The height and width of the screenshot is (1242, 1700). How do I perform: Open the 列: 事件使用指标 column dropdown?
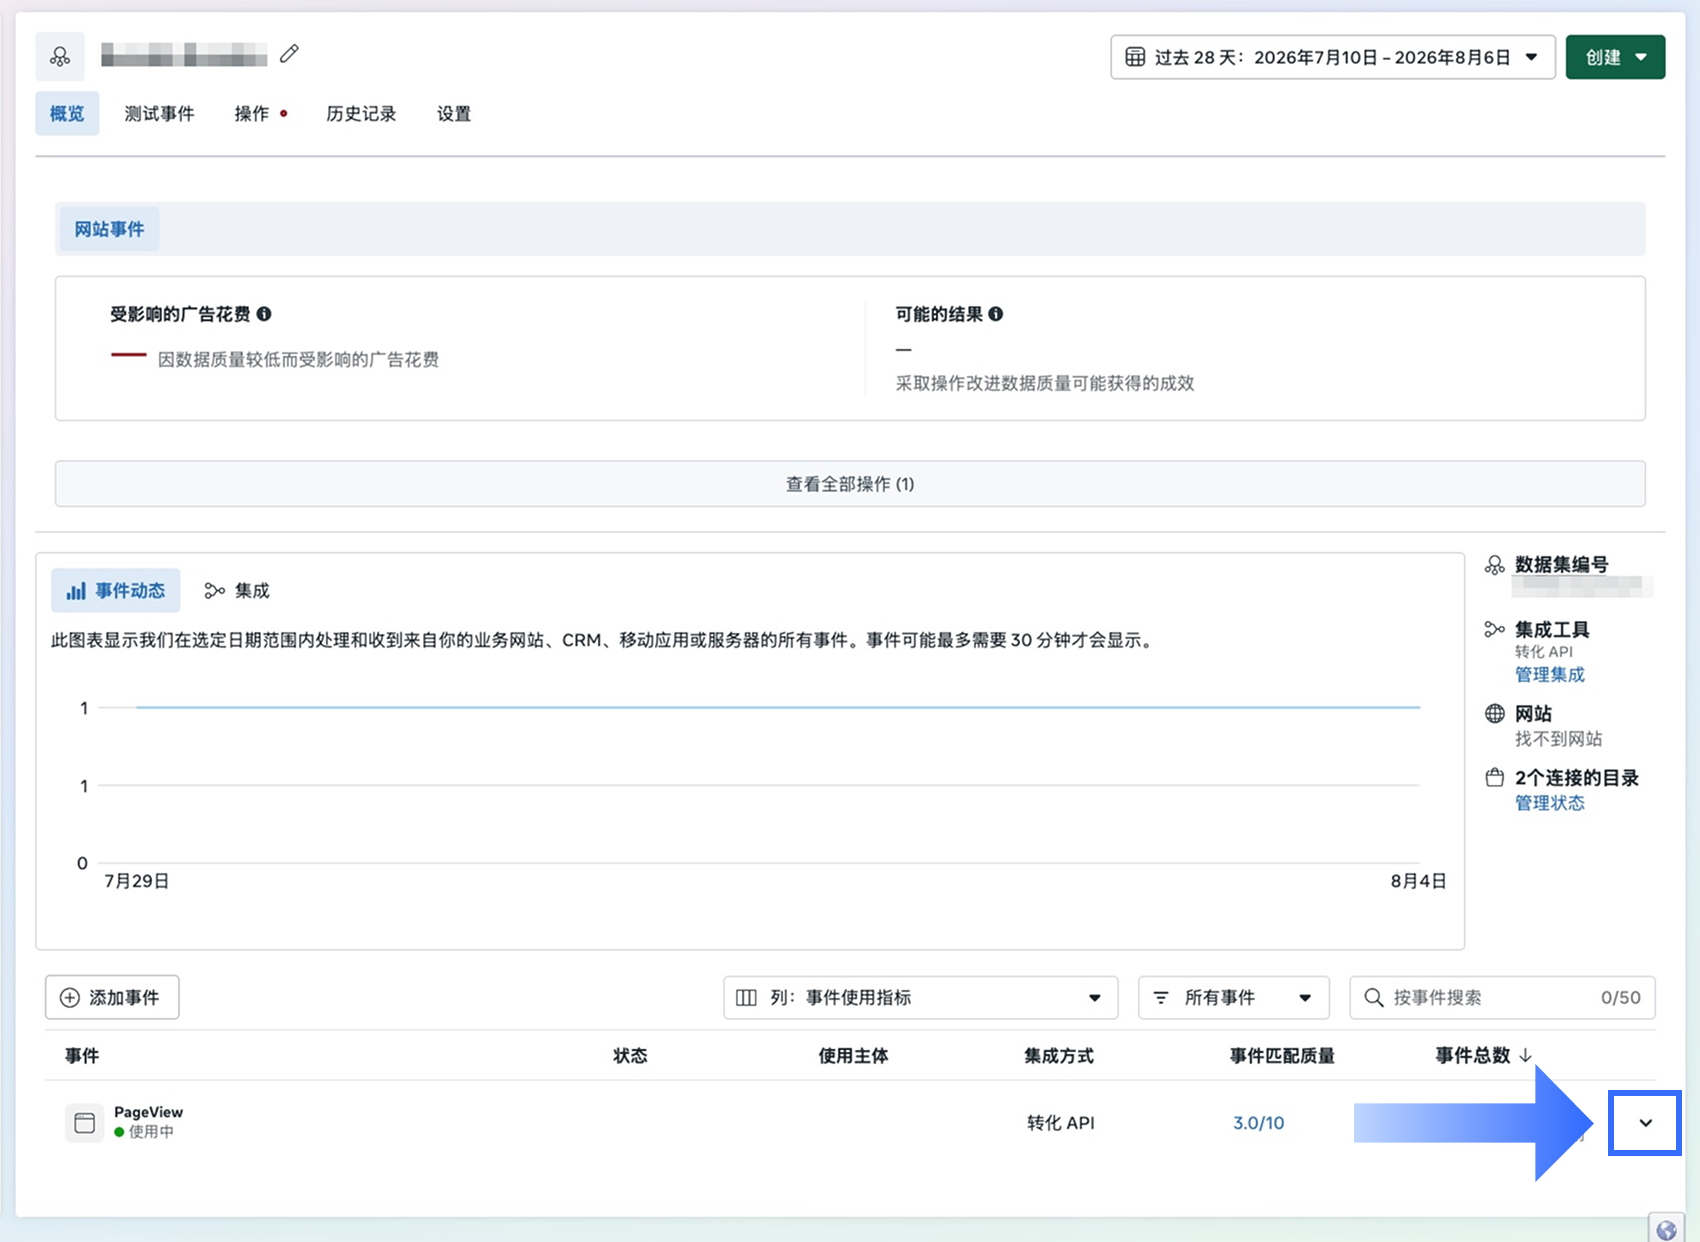(x=920, y=997)
